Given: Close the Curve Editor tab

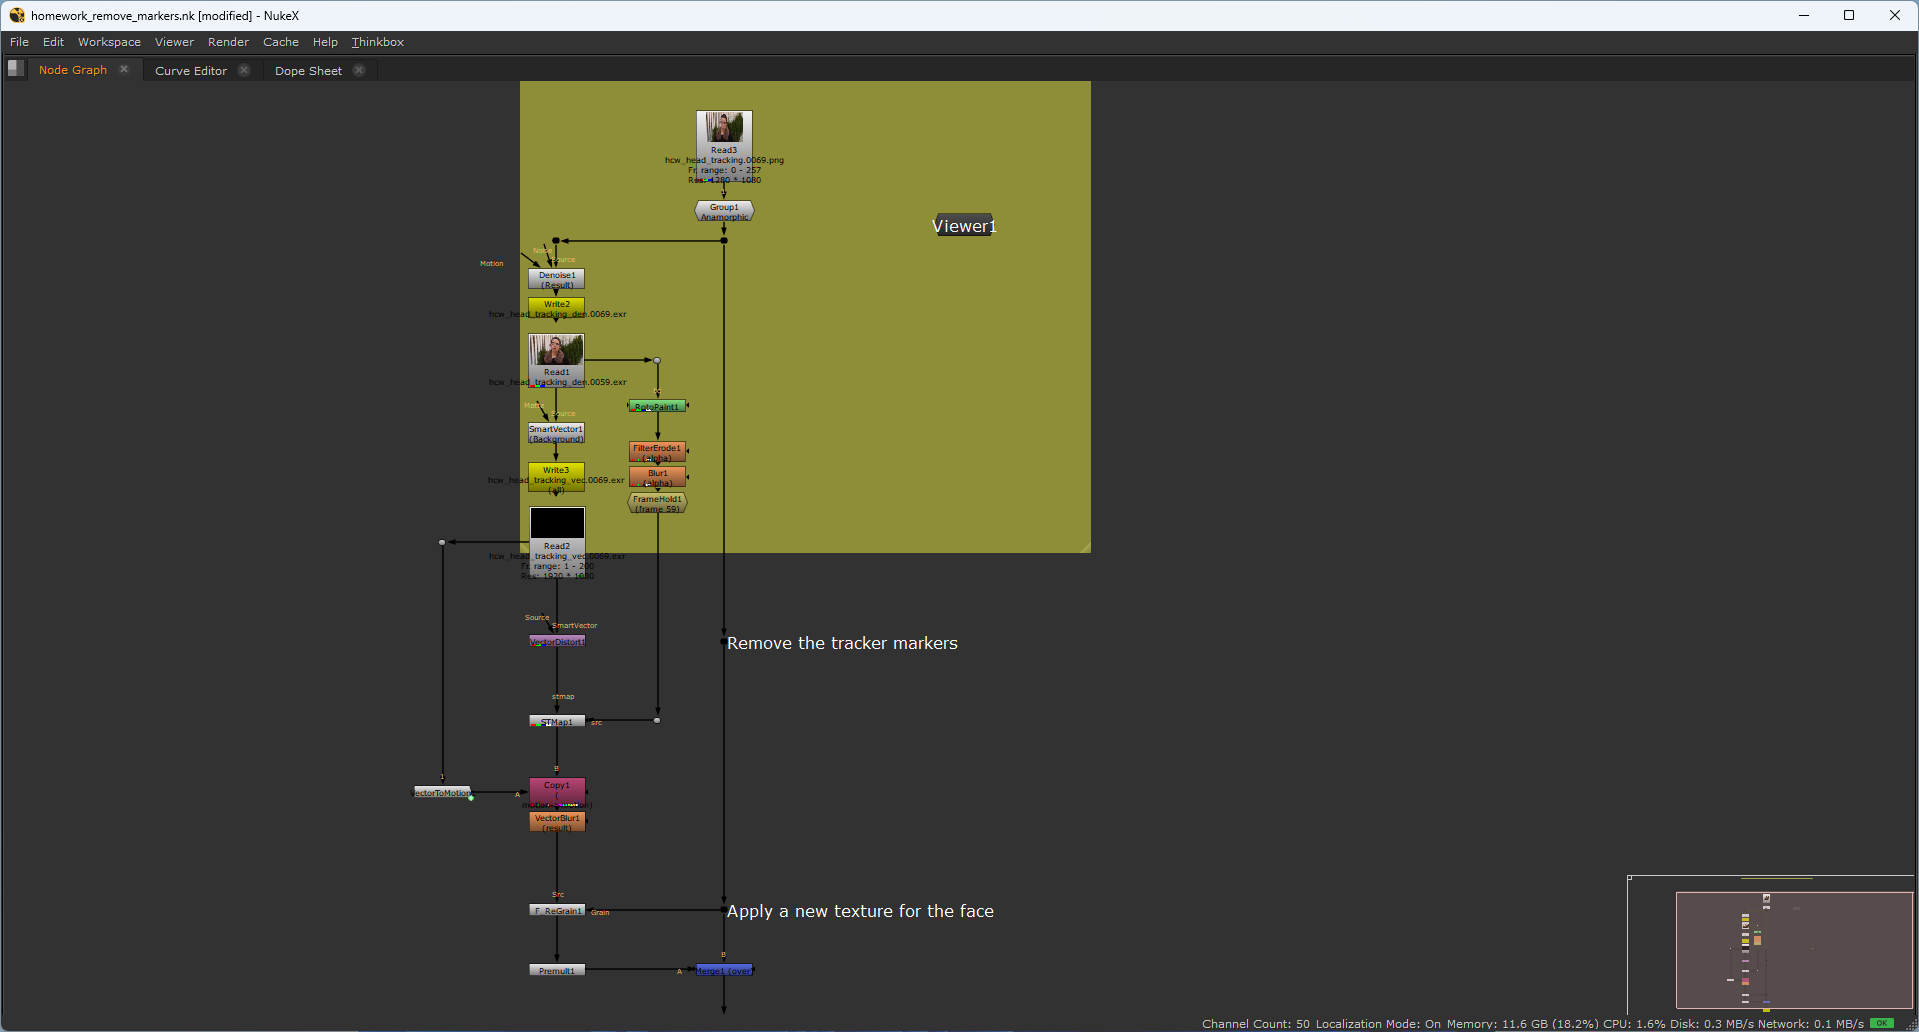Looking at the screenshot, I should pos(244,71).
